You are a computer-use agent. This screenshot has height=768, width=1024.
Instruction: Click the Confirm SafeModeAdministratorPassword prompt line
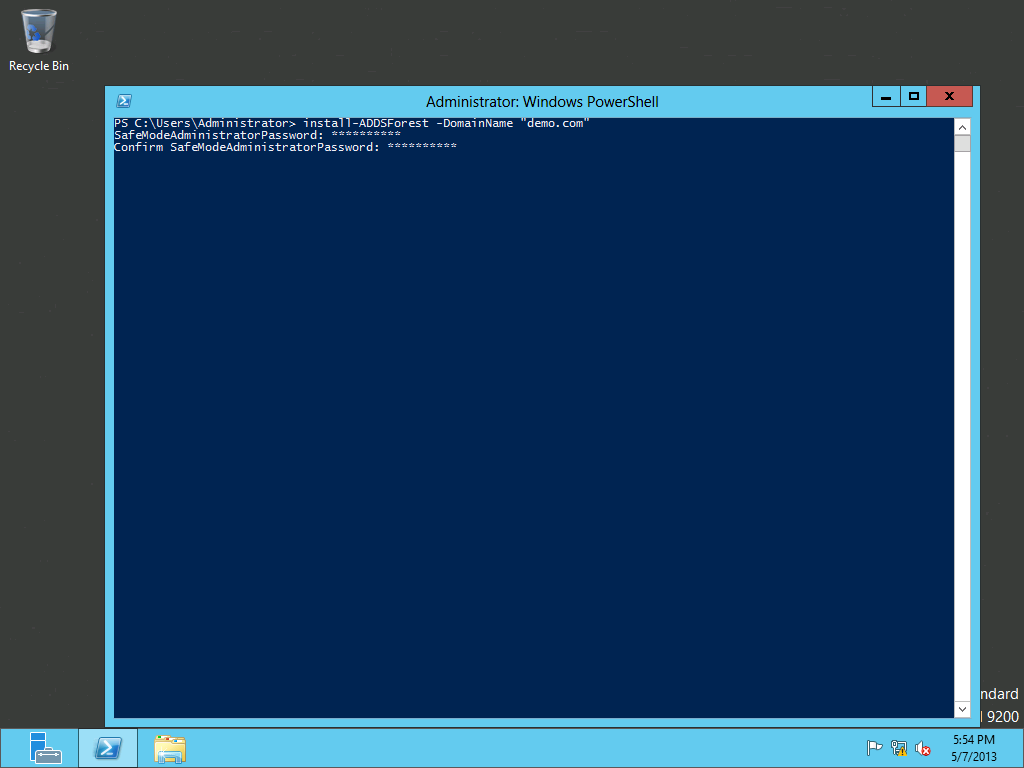point(285,147)
